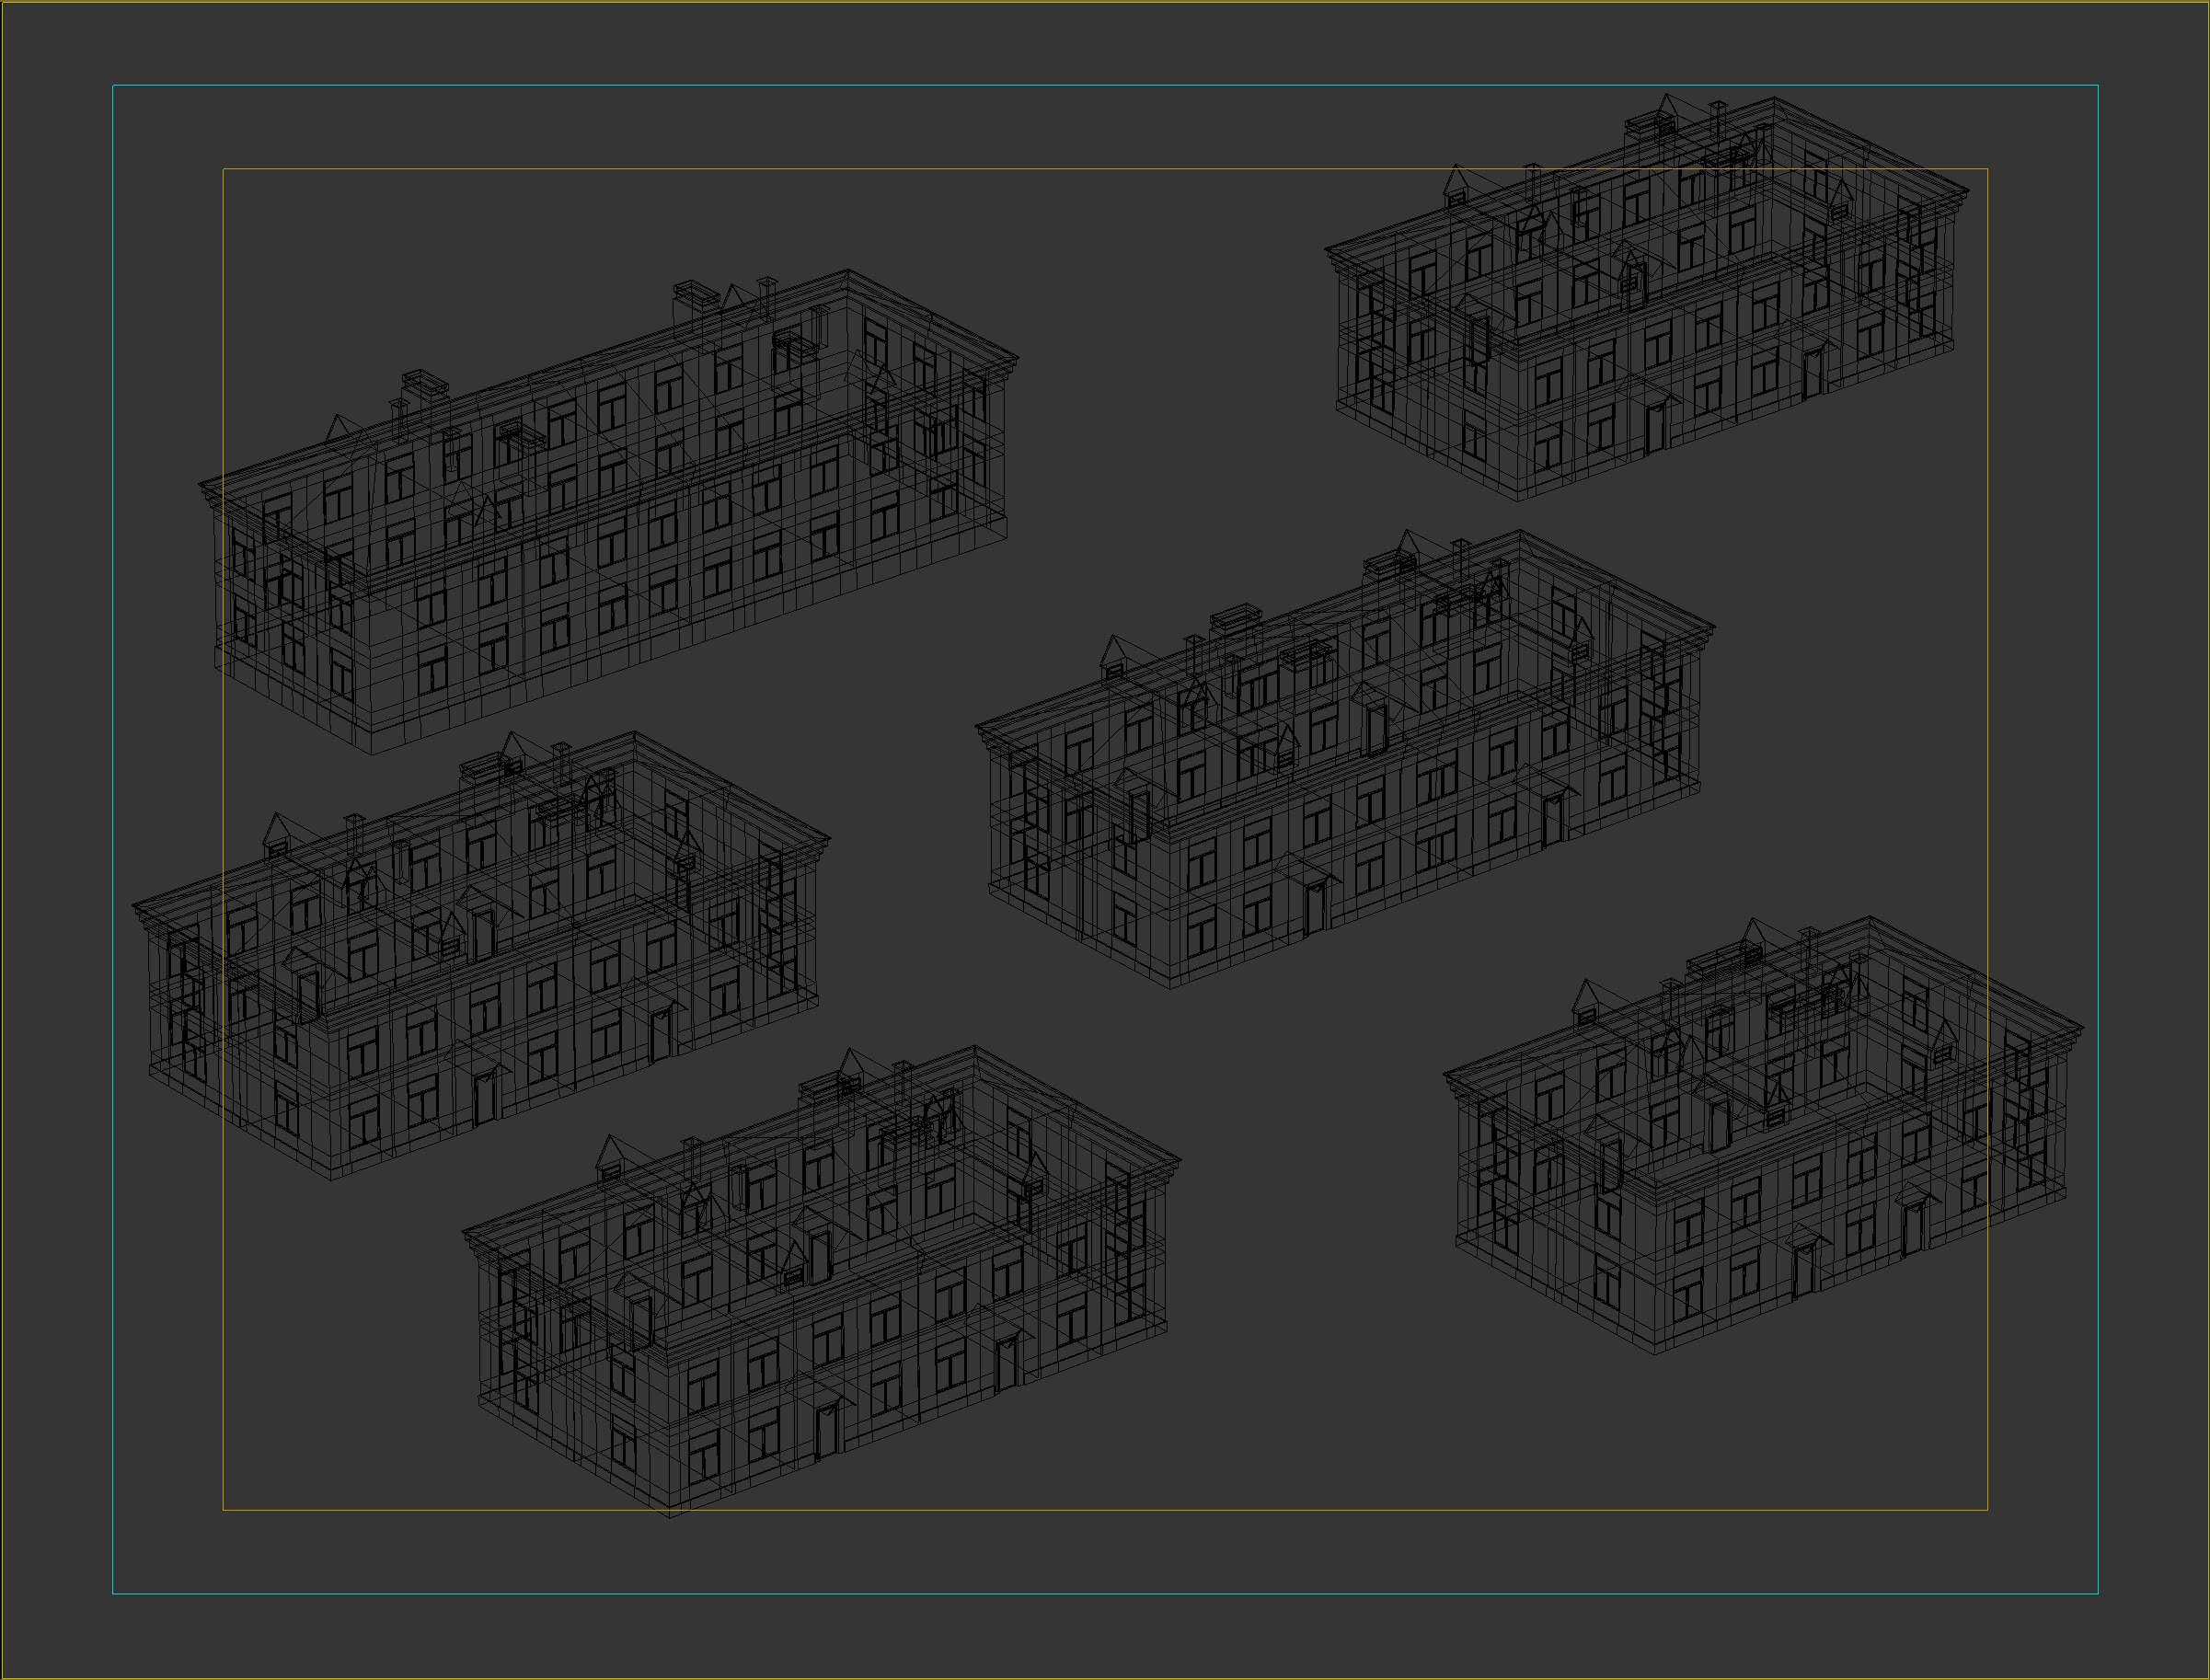This screenshot has width=2210, height=1680.
Task: Select the central wireframe building in the viewport
Action: click(x=1345, y=759)
